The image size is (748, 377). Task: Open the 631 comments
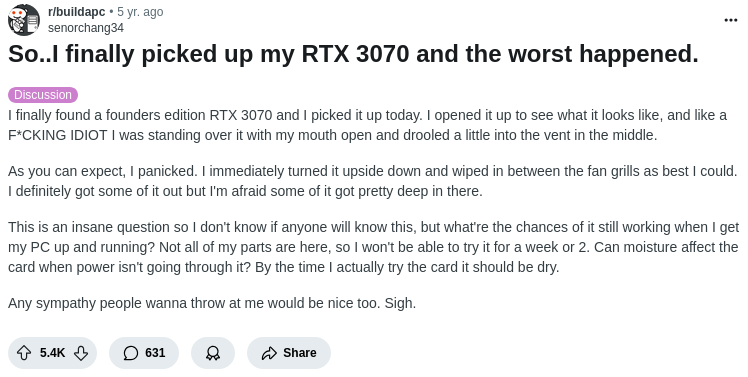click(144, 353)
